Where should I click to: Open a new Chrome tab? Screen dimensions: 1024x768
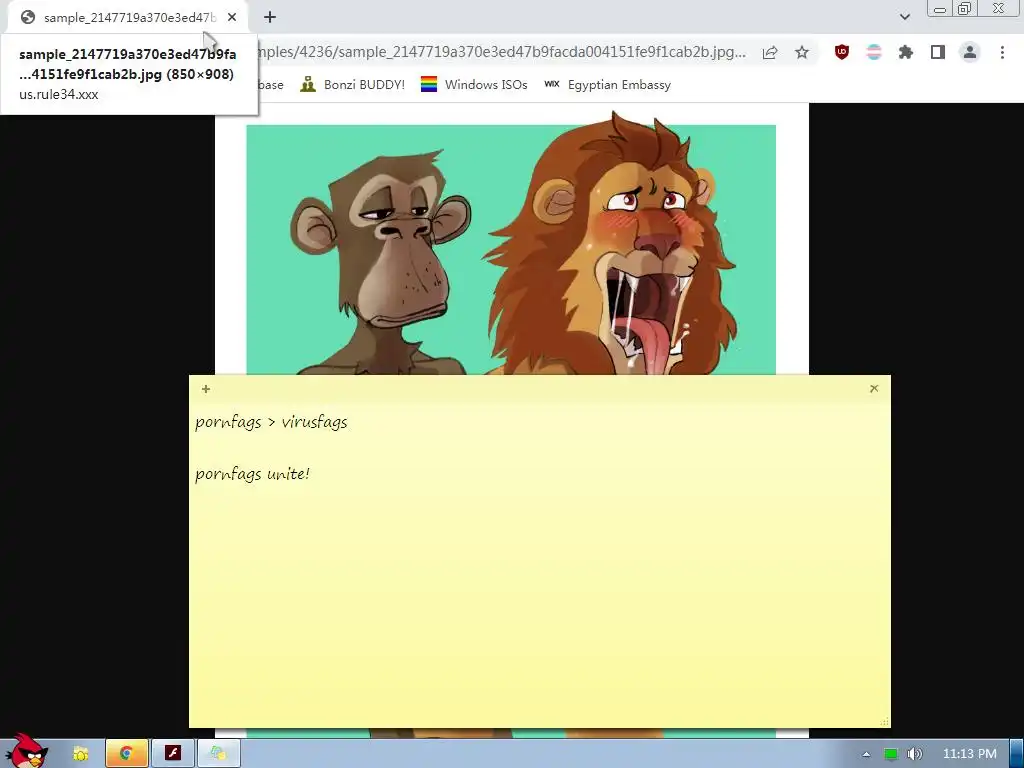pyautogui.click(x=270, y=18)
